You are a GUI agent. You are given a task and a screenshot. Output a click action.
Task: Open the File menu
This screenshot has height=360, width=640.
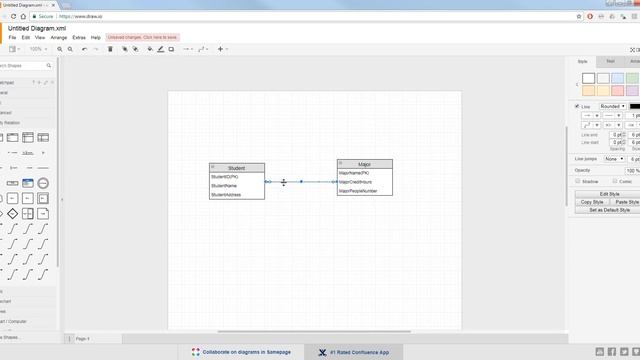coord(13,38)
